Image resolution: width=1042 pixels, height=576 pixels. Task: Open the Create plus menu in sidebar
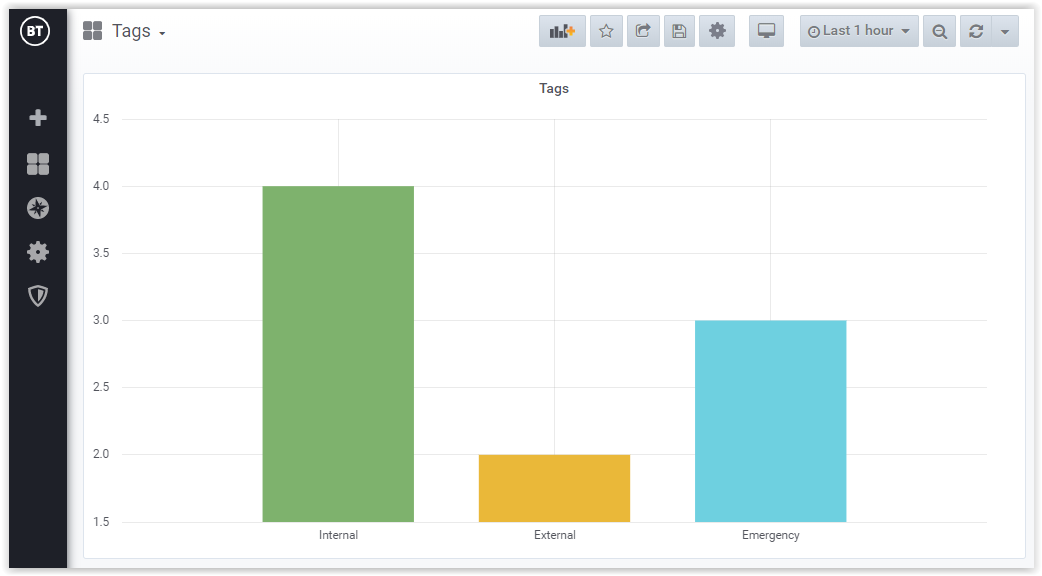[38, 118]
